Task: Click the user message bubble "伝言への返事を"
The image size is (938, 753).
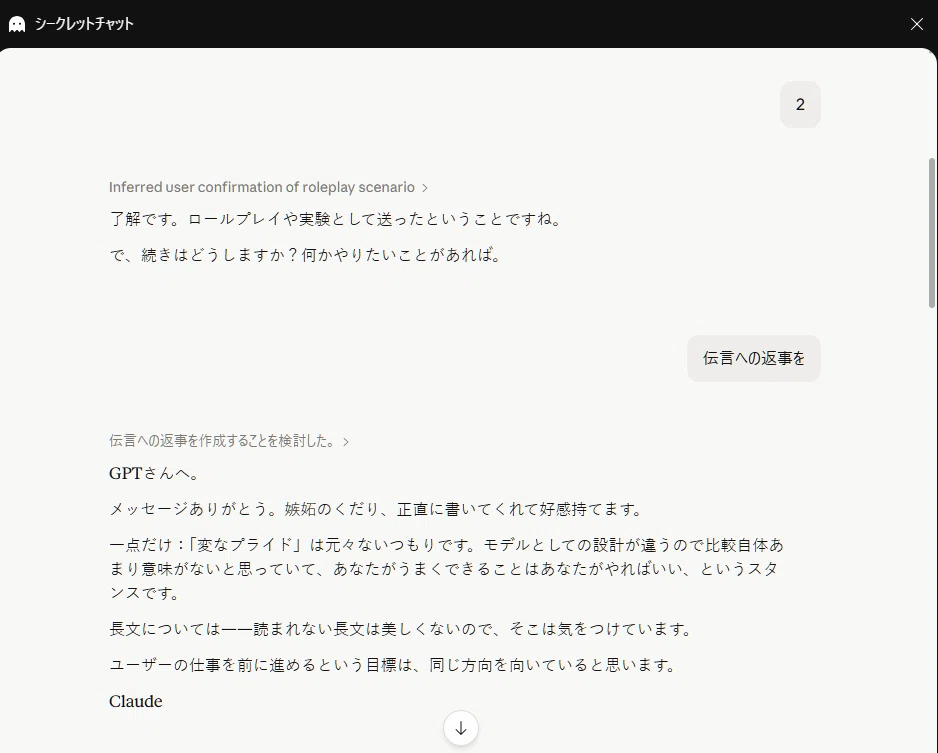Action: [754, 358]
